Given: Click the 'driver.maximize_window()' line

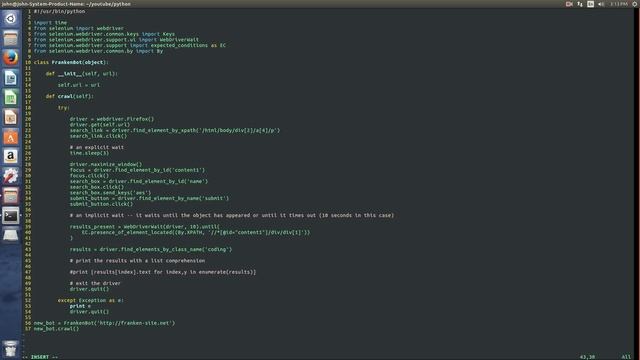Looking at the screenshot, I should [106, 164].
